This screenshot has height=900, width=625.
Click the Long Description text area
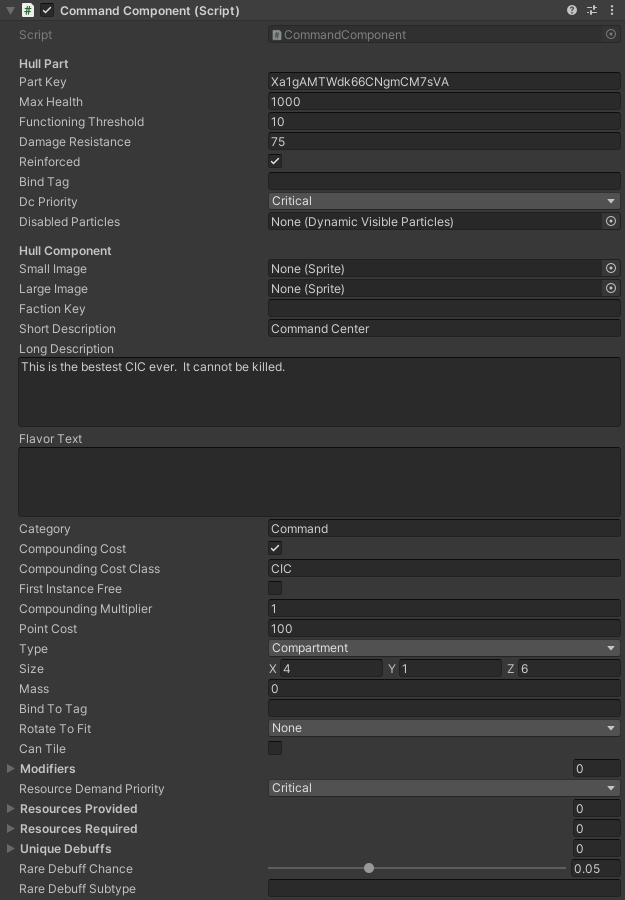(x=319, y=391)
